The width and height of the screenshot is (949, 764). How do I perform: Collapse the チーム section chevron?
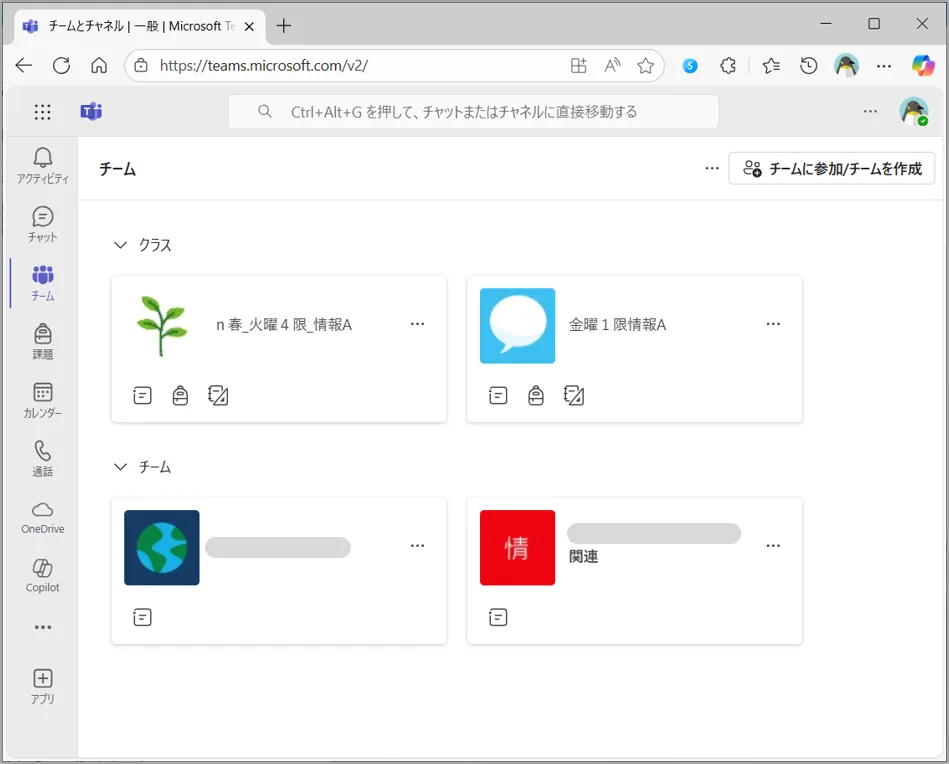tap(121, 467)
